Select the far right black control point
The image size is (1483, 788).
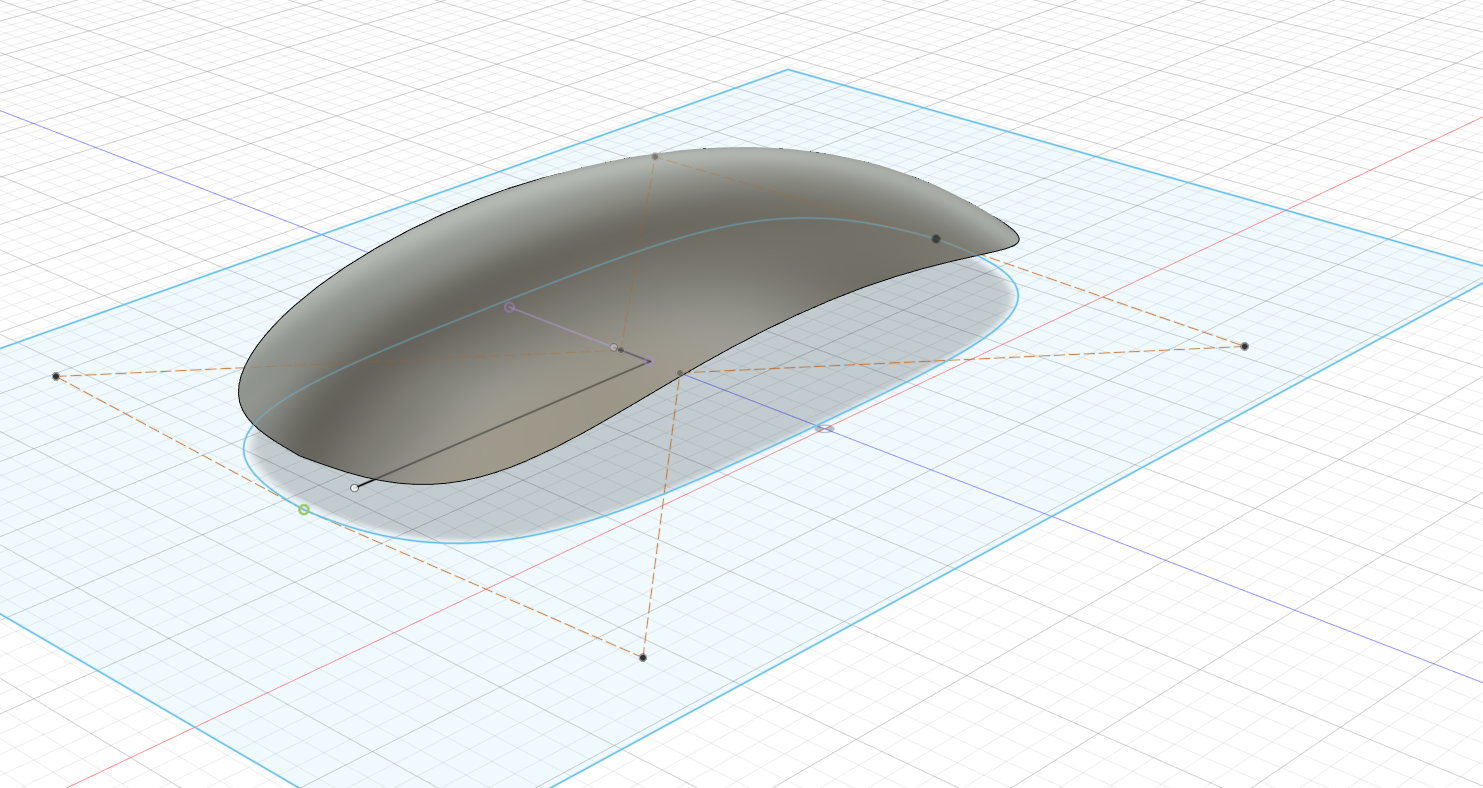1245,346
